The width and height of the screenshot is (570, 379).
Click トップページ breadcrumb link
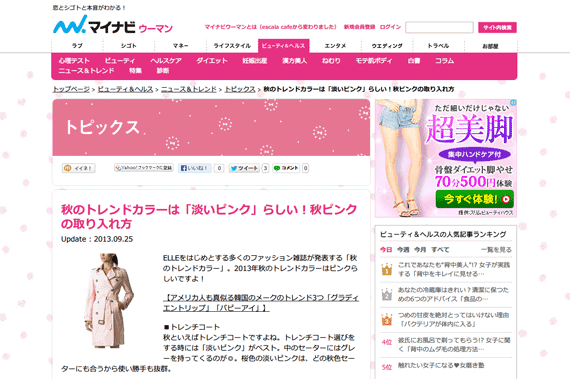click(x=71, y=89)
